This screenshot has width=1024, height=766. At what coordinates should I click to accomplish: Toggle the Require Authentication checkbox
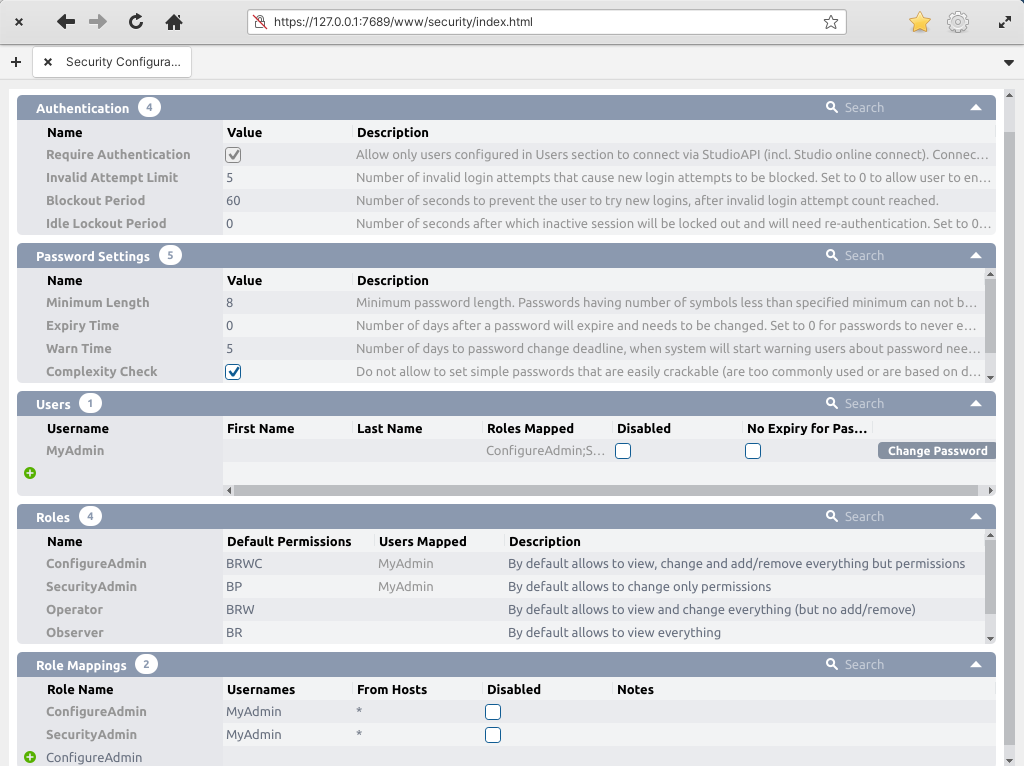click(233, 155)
